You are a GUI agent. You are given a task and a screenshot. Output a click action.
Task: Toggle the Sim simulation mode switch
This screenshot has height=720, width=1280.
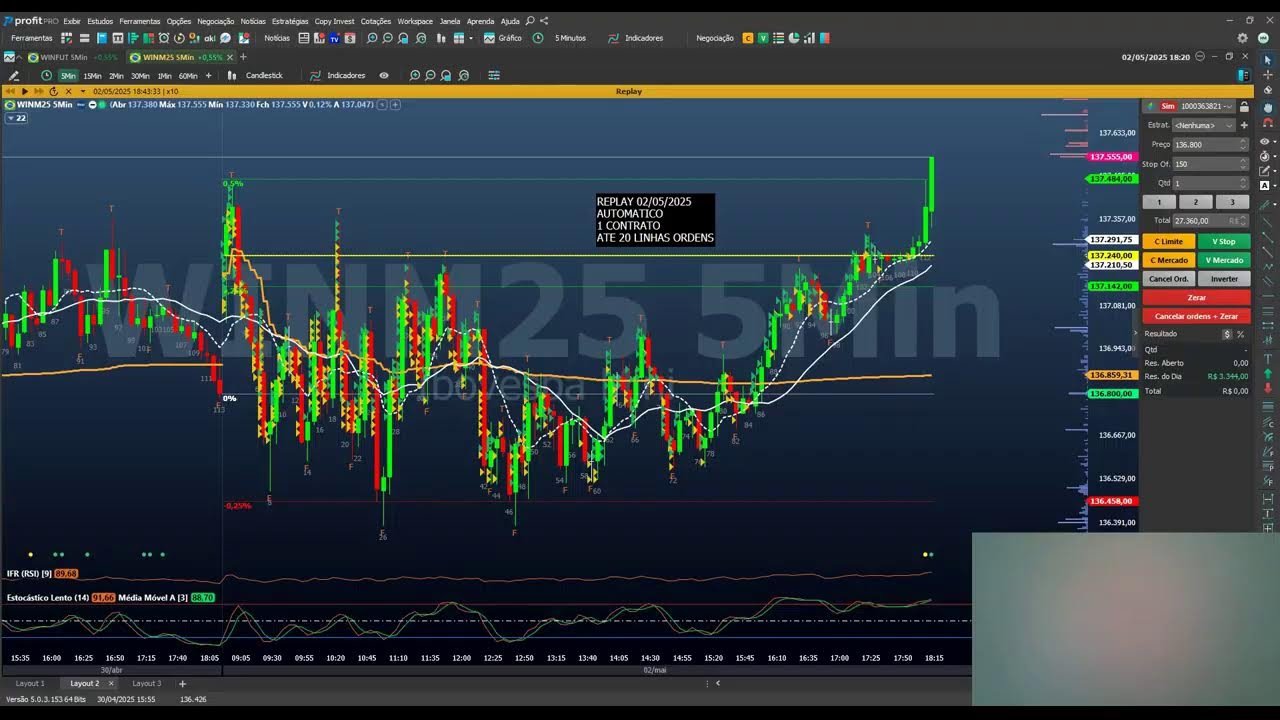(1168, 105)
